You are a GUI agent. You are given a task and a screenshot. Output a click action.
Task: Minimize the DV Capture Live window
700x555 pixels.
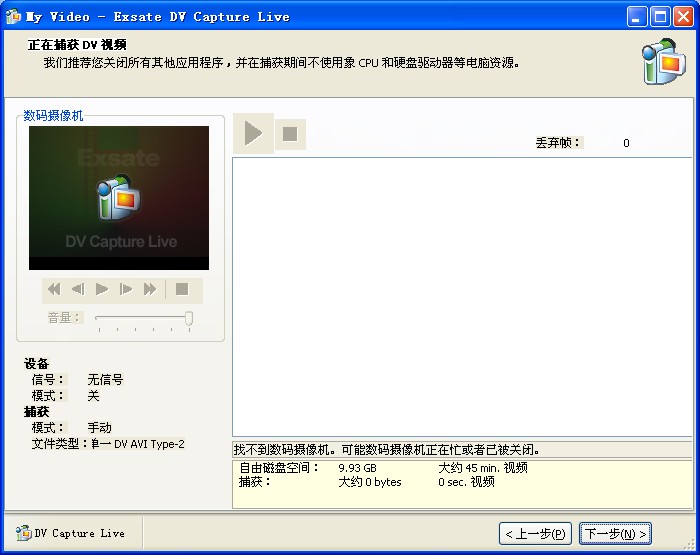637,17
